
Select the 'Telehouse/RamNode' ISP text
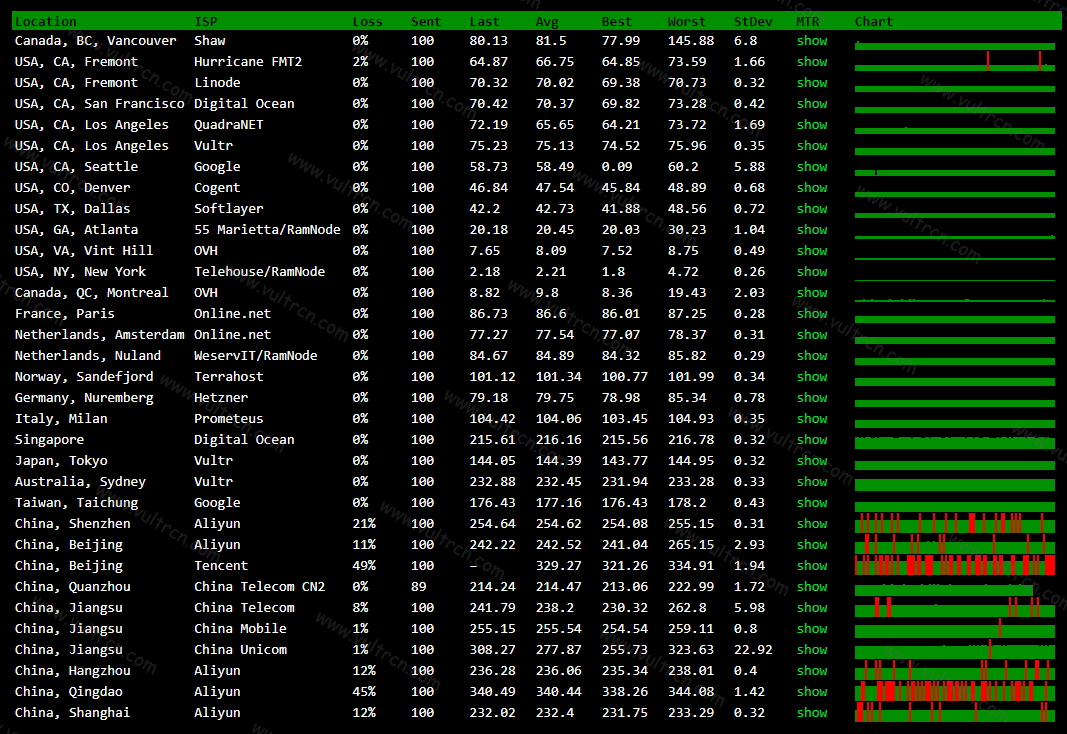point(259,272)
